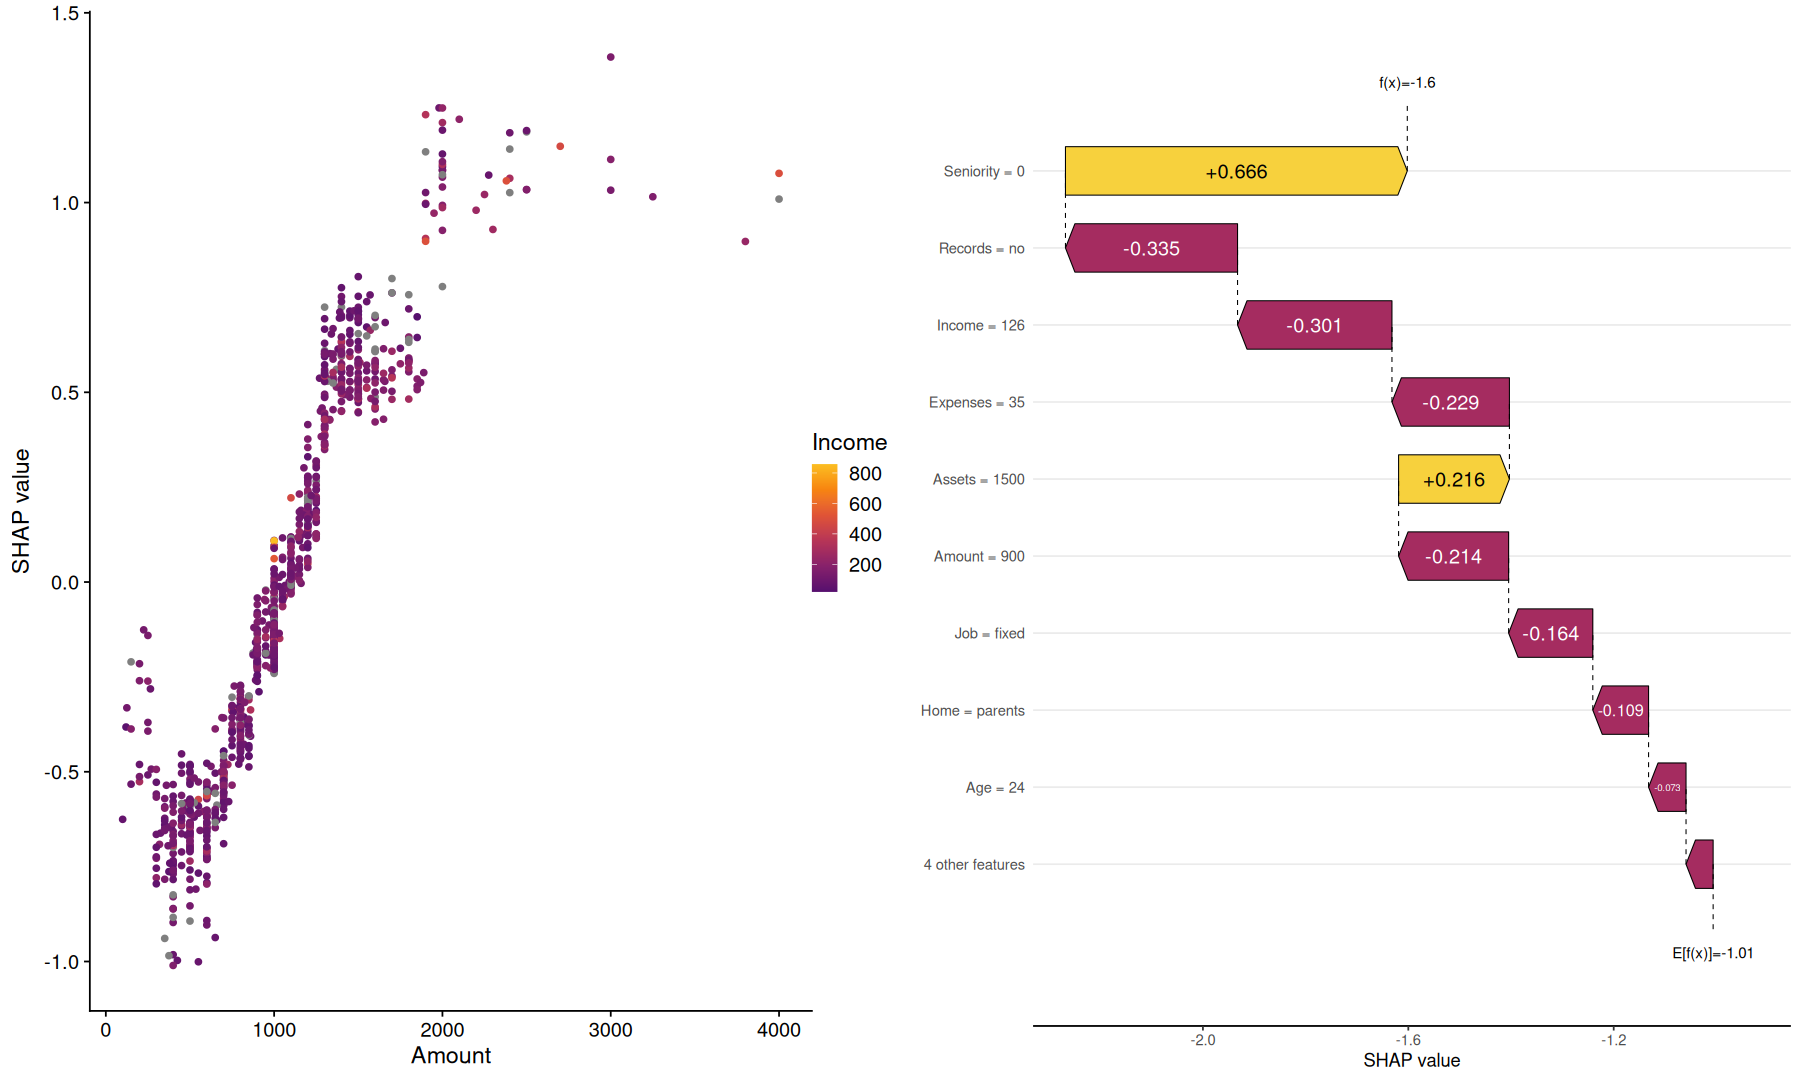This screenshot has height=1080, width=1800.
Task: Click the highest scatter point near Amount 3000
Action: point(611,57)
